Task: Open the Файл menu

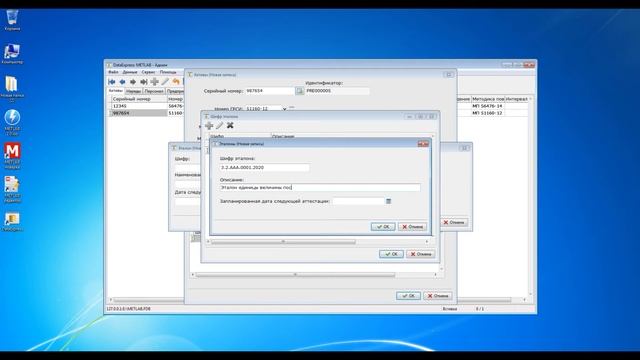Action: [113, 72]
